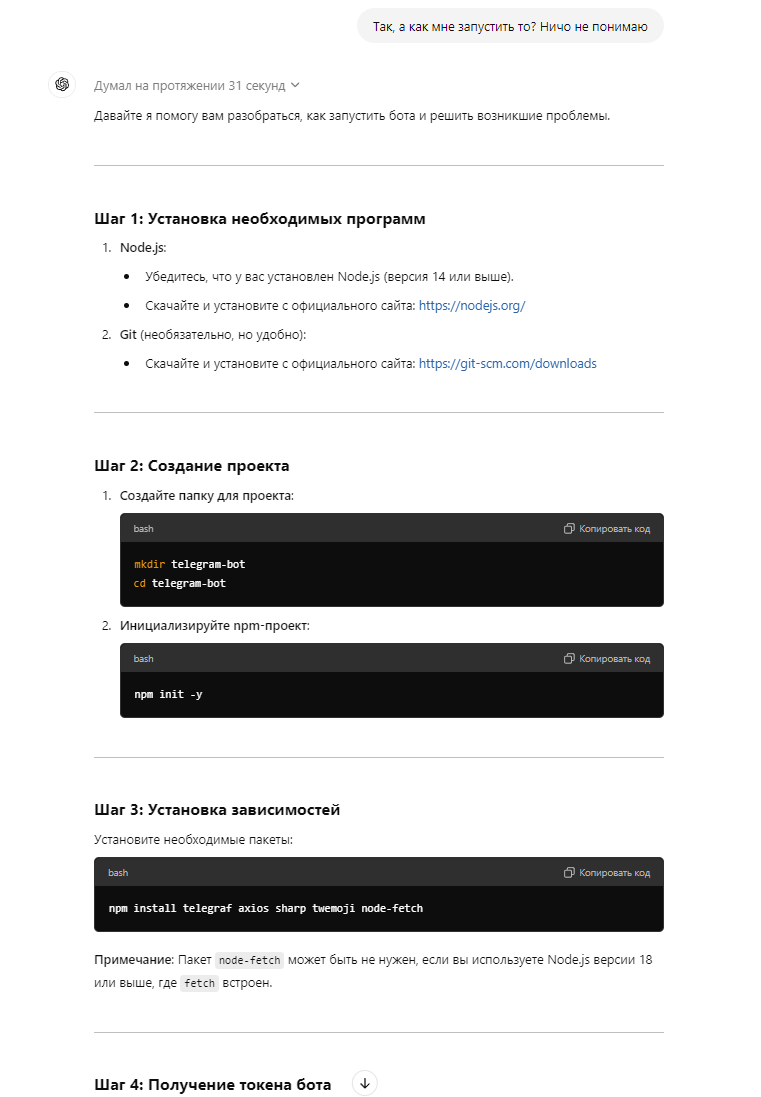Screen dimensions: 761x1097
Task: Collapse the thinking summary chevron
Action: (x=295, y=85)
